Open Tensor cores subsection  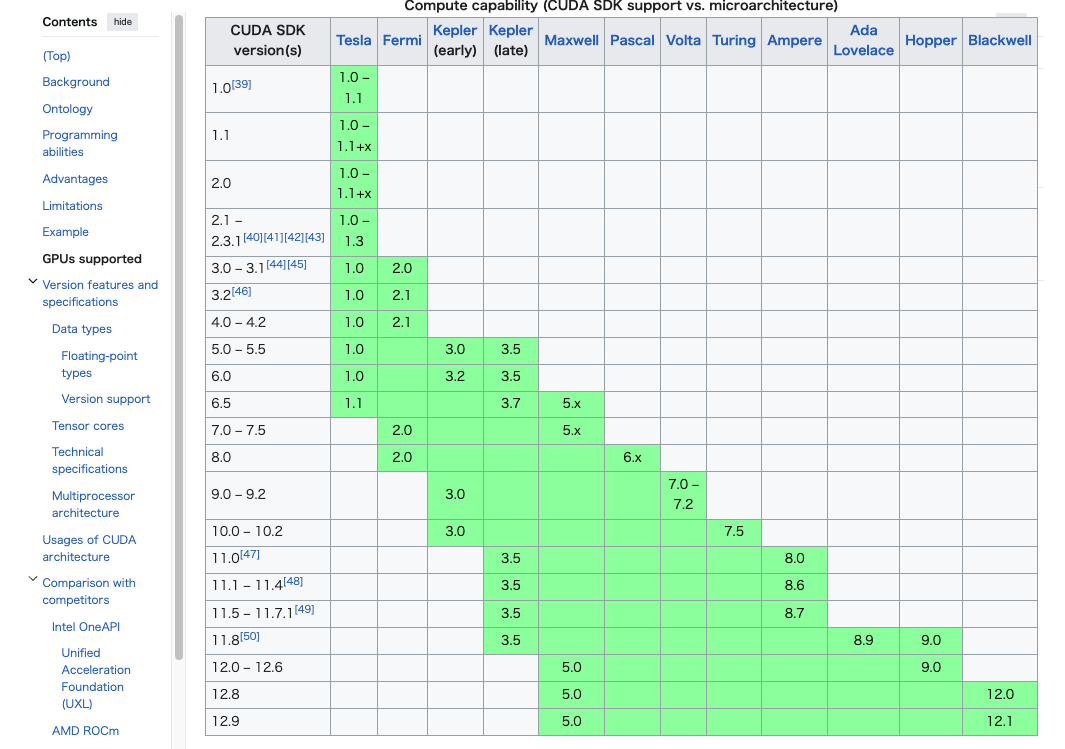[88, 426]
